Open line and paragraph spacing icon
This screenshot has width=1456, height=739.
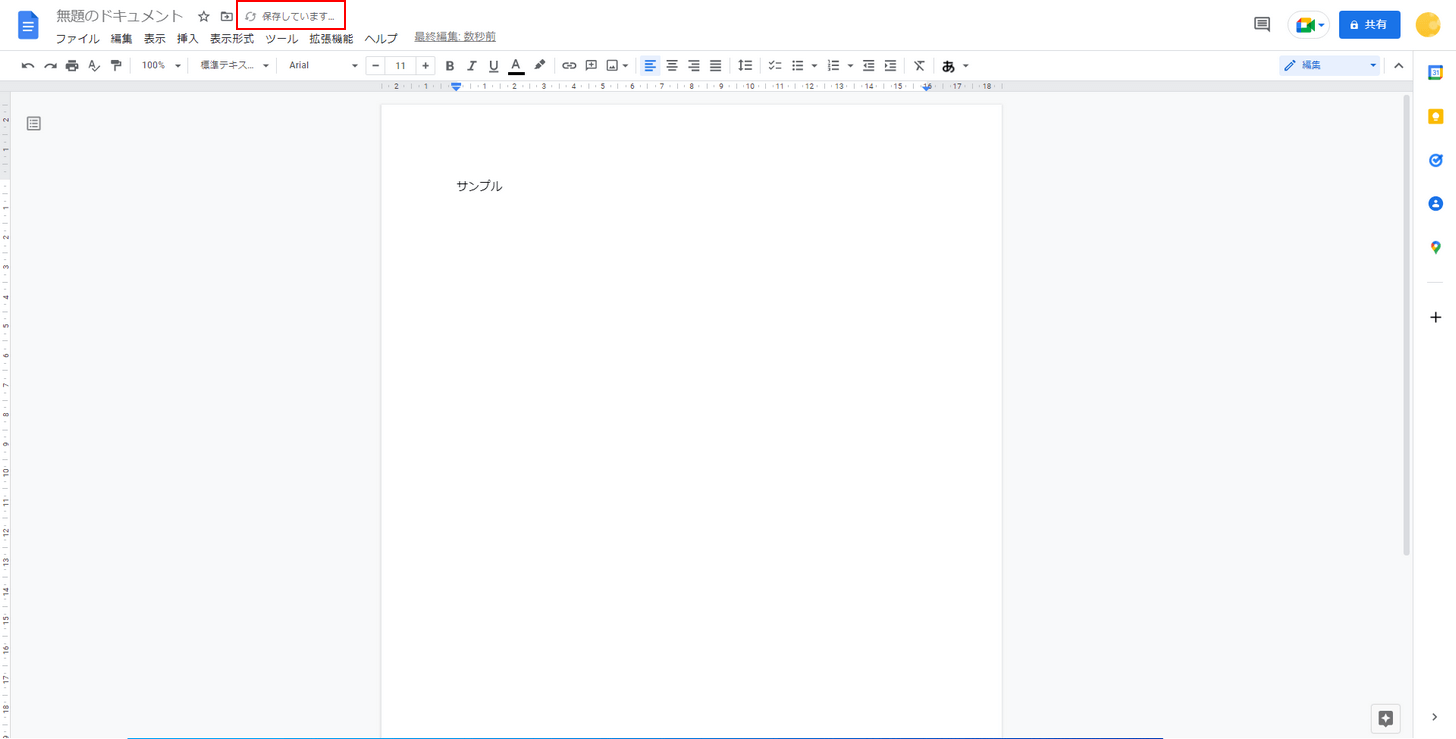coord(745,66)
